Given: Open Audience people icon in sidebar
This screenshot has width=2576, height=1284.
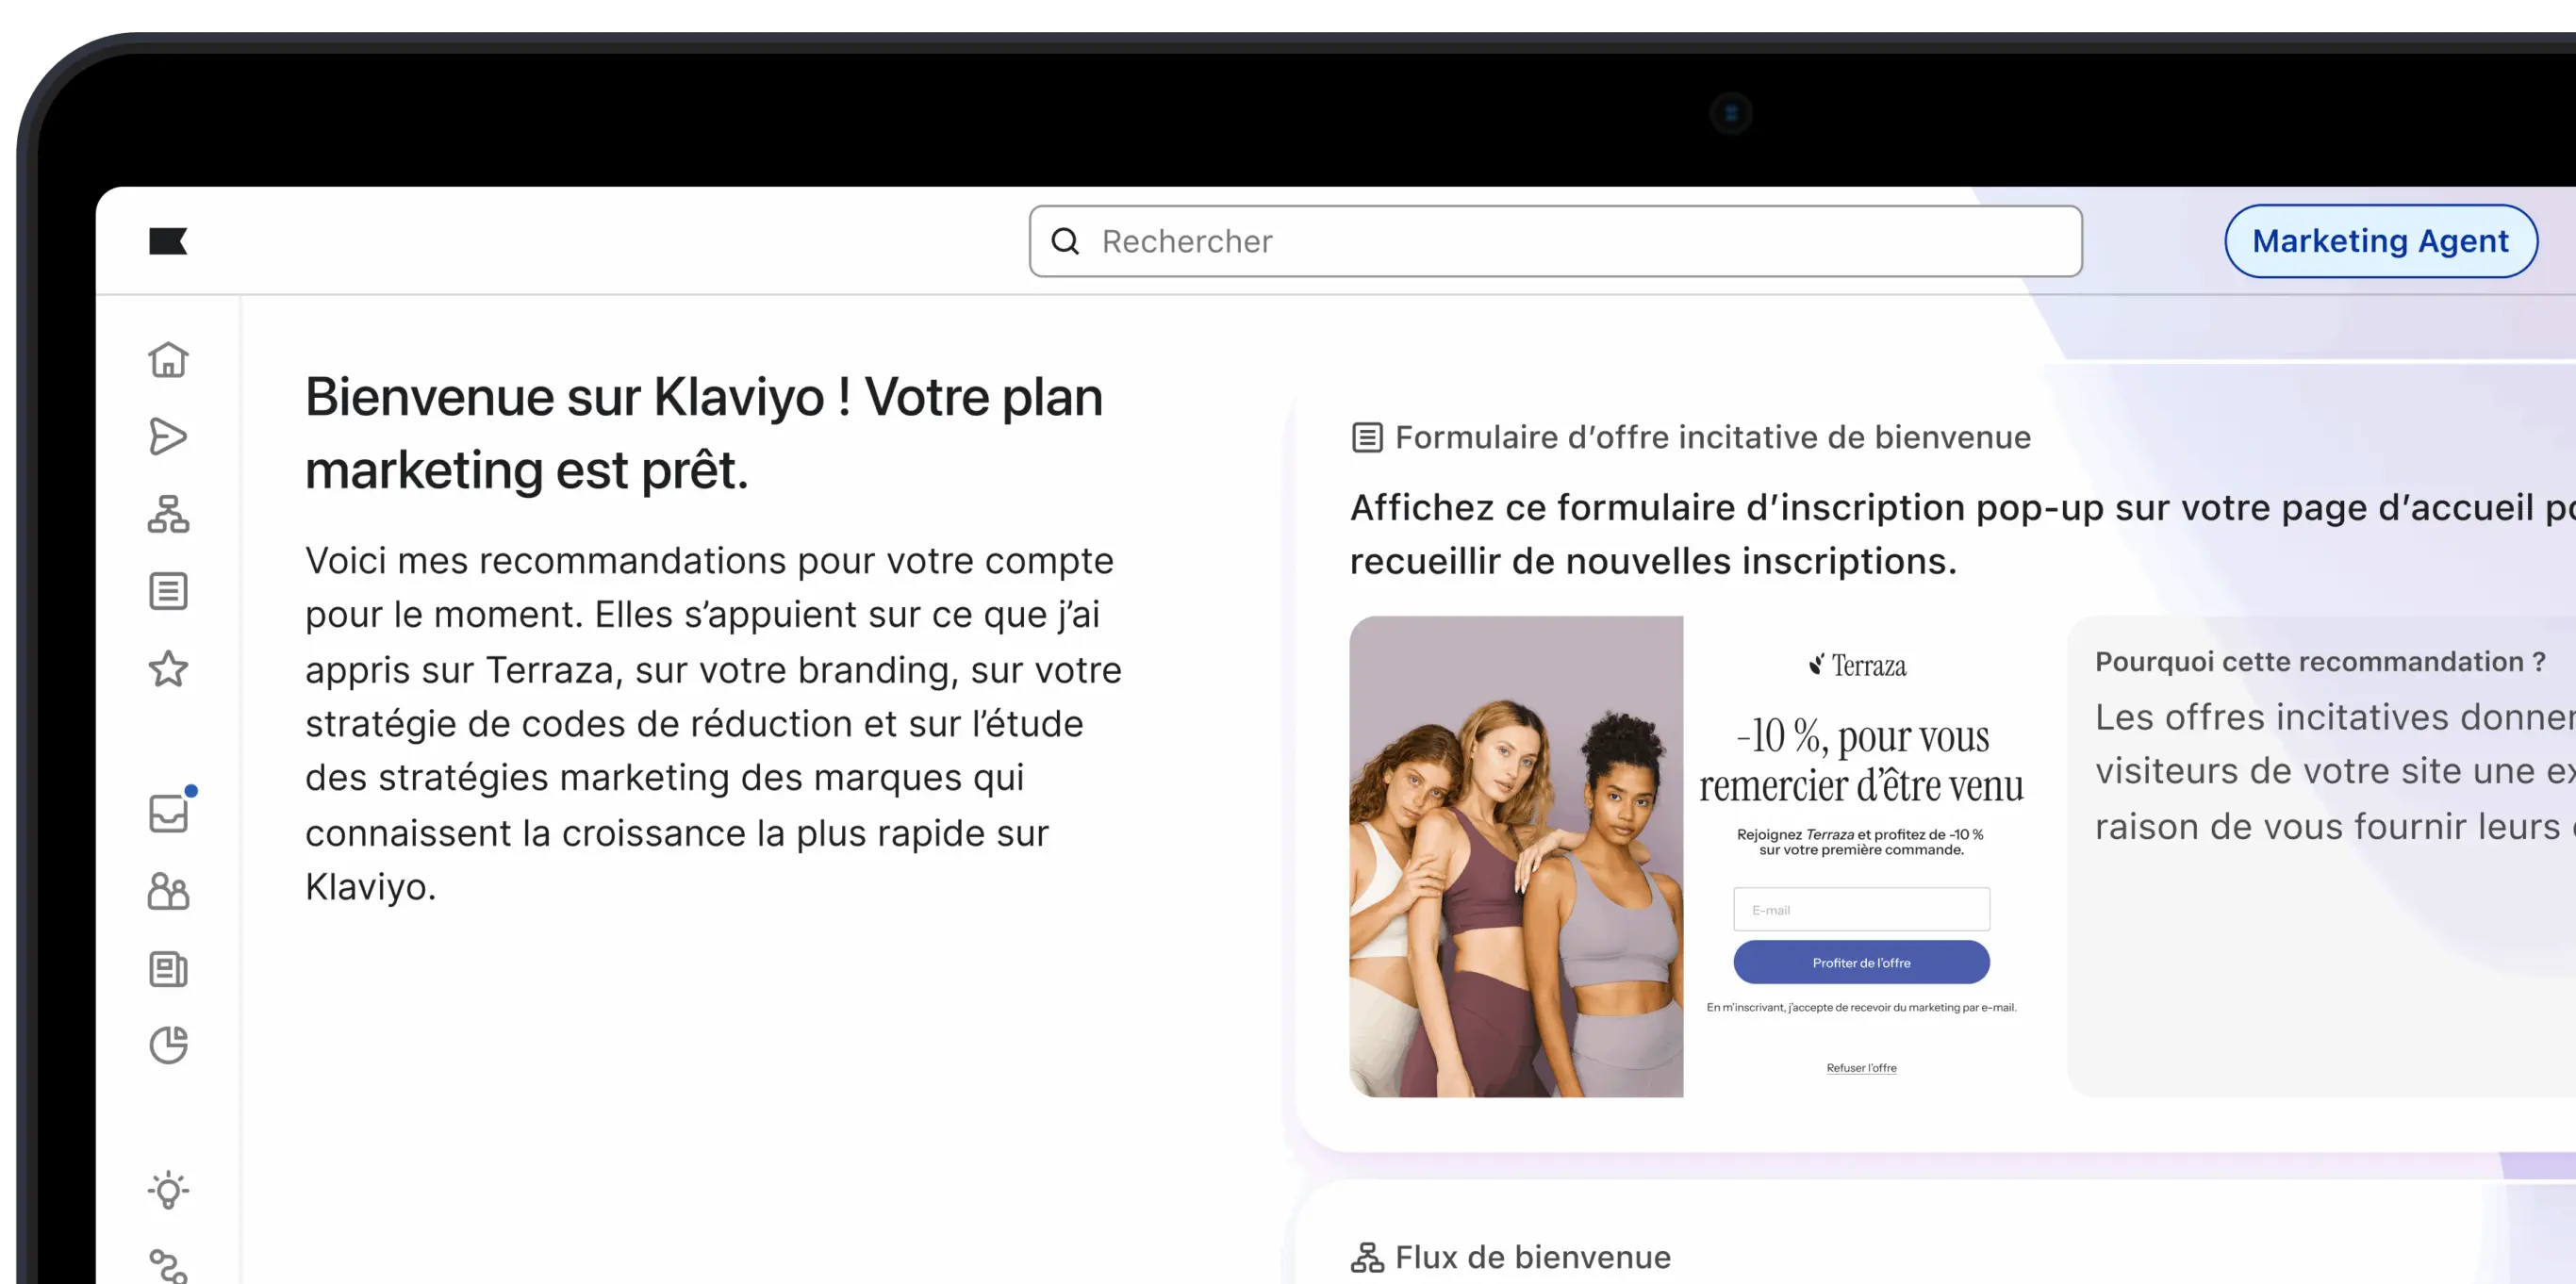Looking at the screenshot, I should [x=168, y=891].
